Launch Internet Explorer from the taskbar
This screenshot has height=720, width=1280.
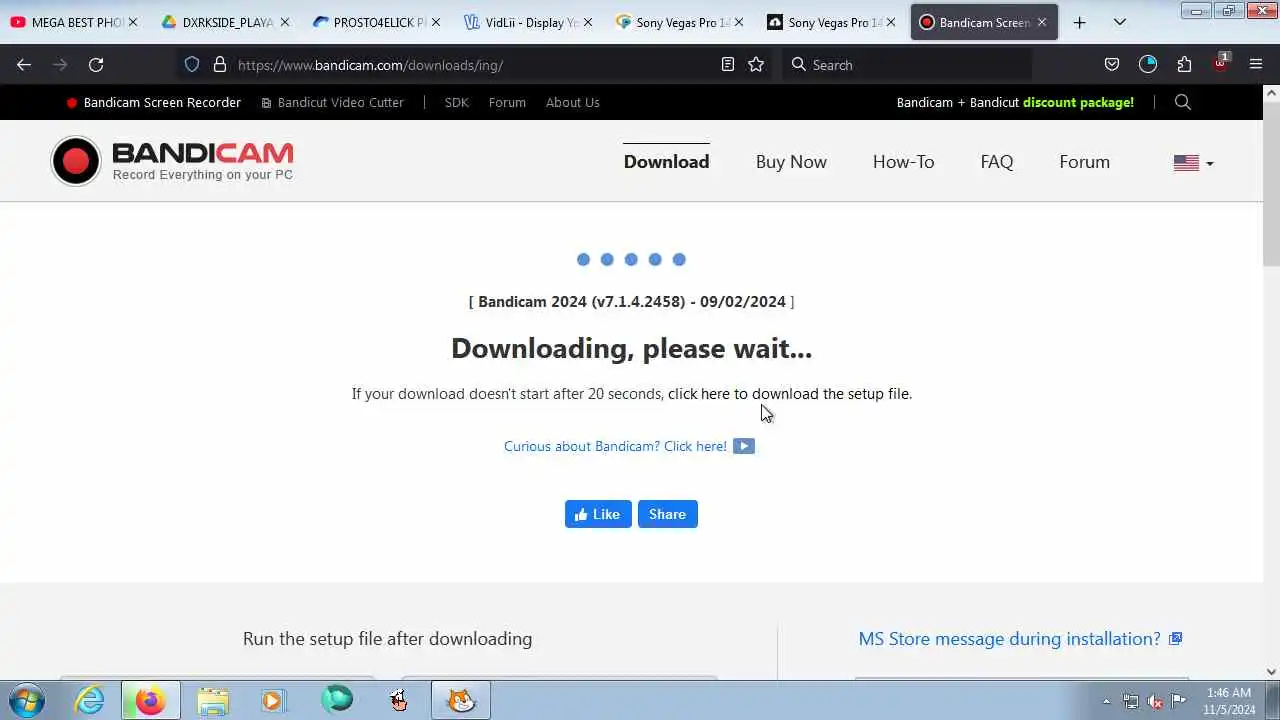(90, 700)
